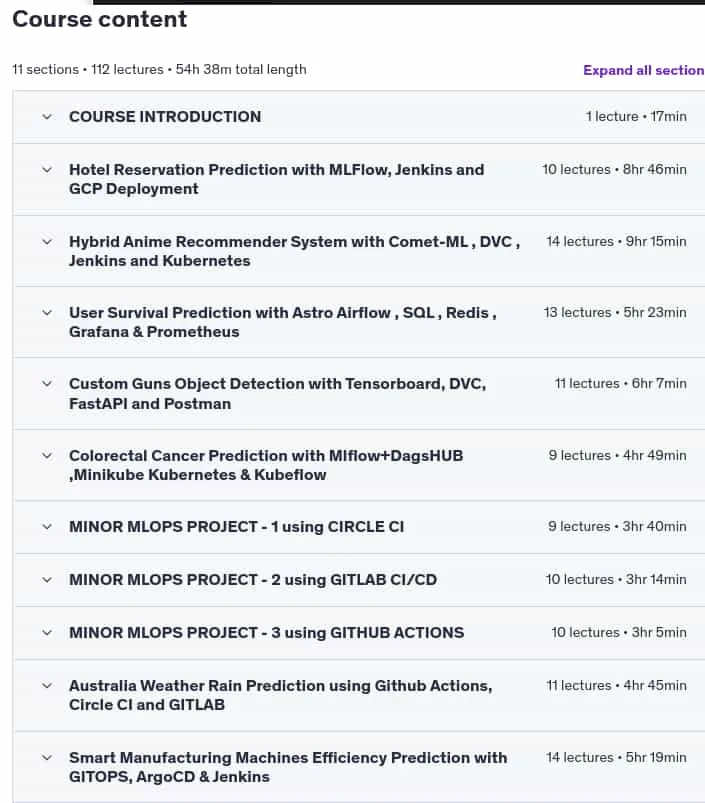Select Hotel Reservation Prediction with MLFlow title

point(276,179)
